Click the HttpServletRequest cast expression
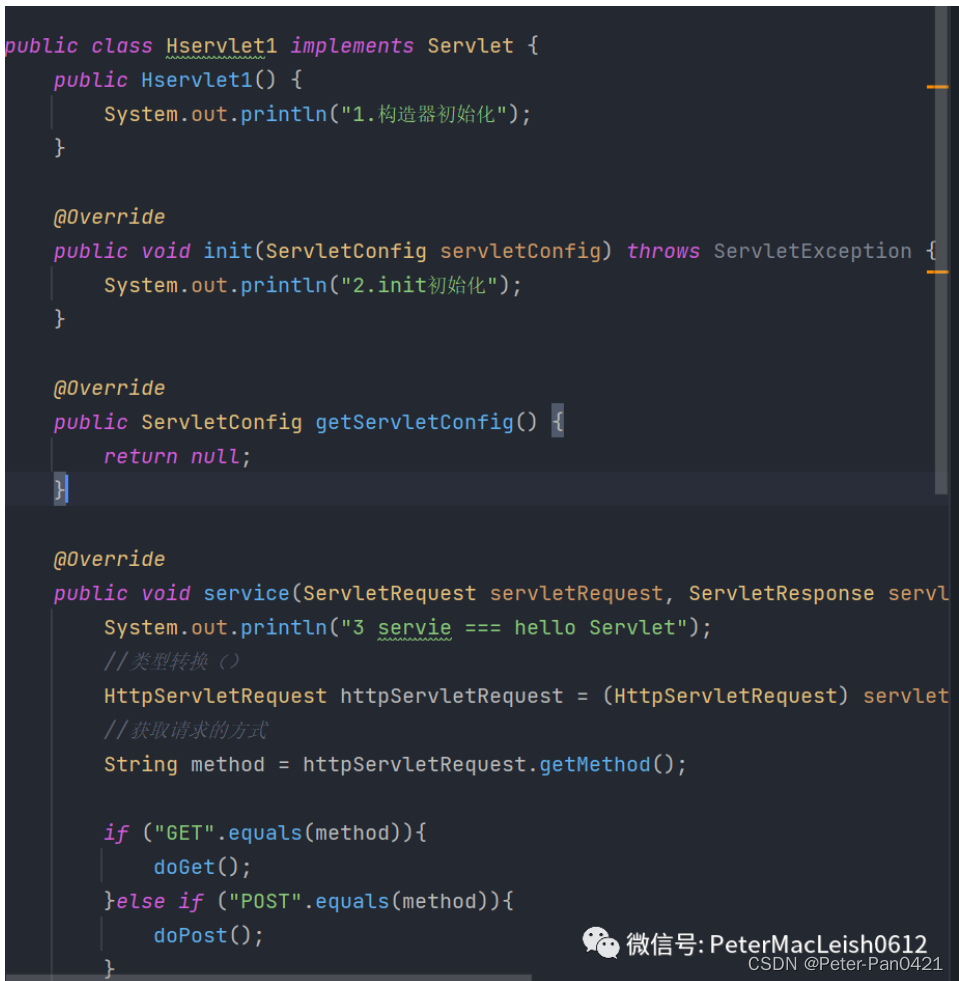Viewport: 959px width, 981px height. (726, 696)
